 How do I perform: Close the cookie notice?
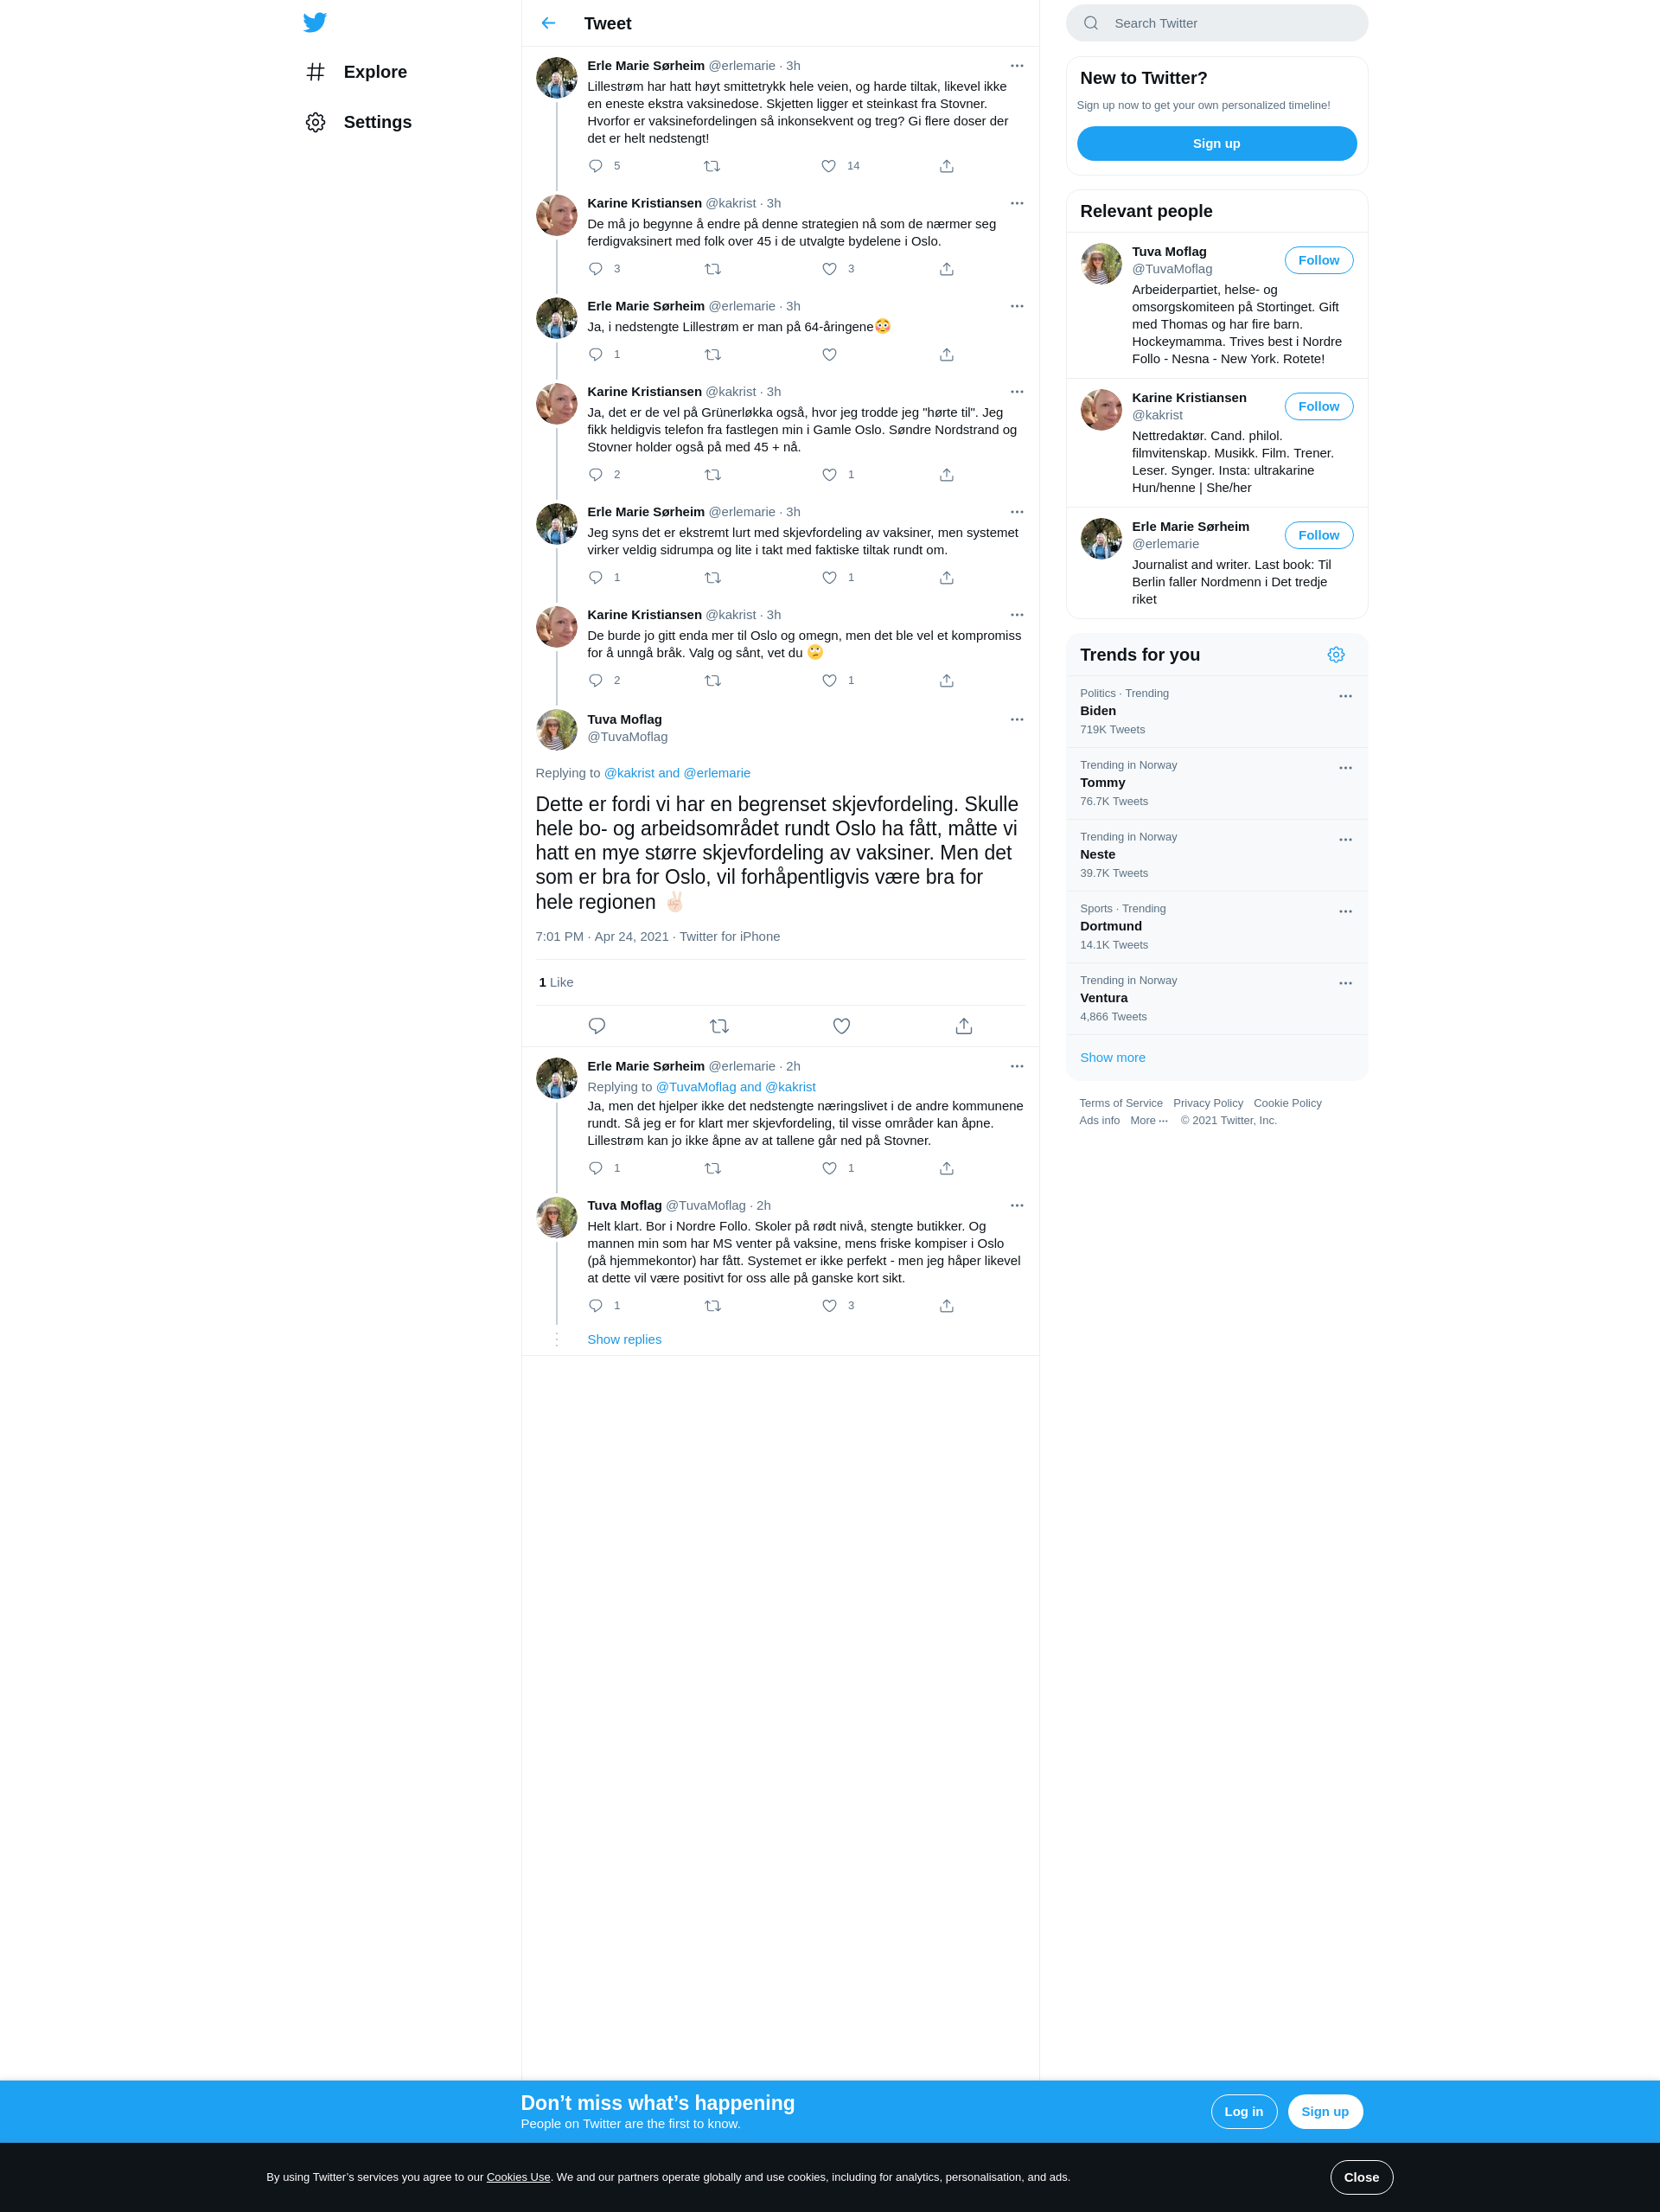pyautogui.click(x=1361, y=2177)
